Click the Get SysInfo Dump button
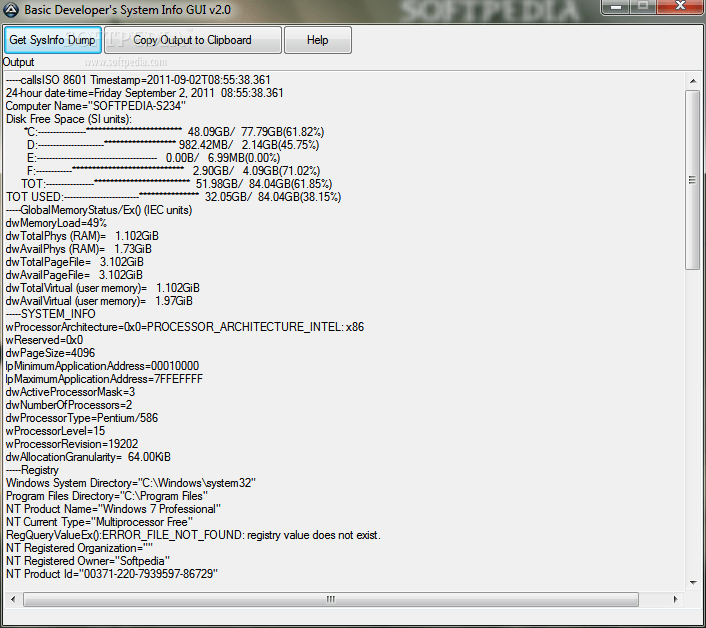Image resolution: width=706 pixels, height=628 pixels. 53,40
